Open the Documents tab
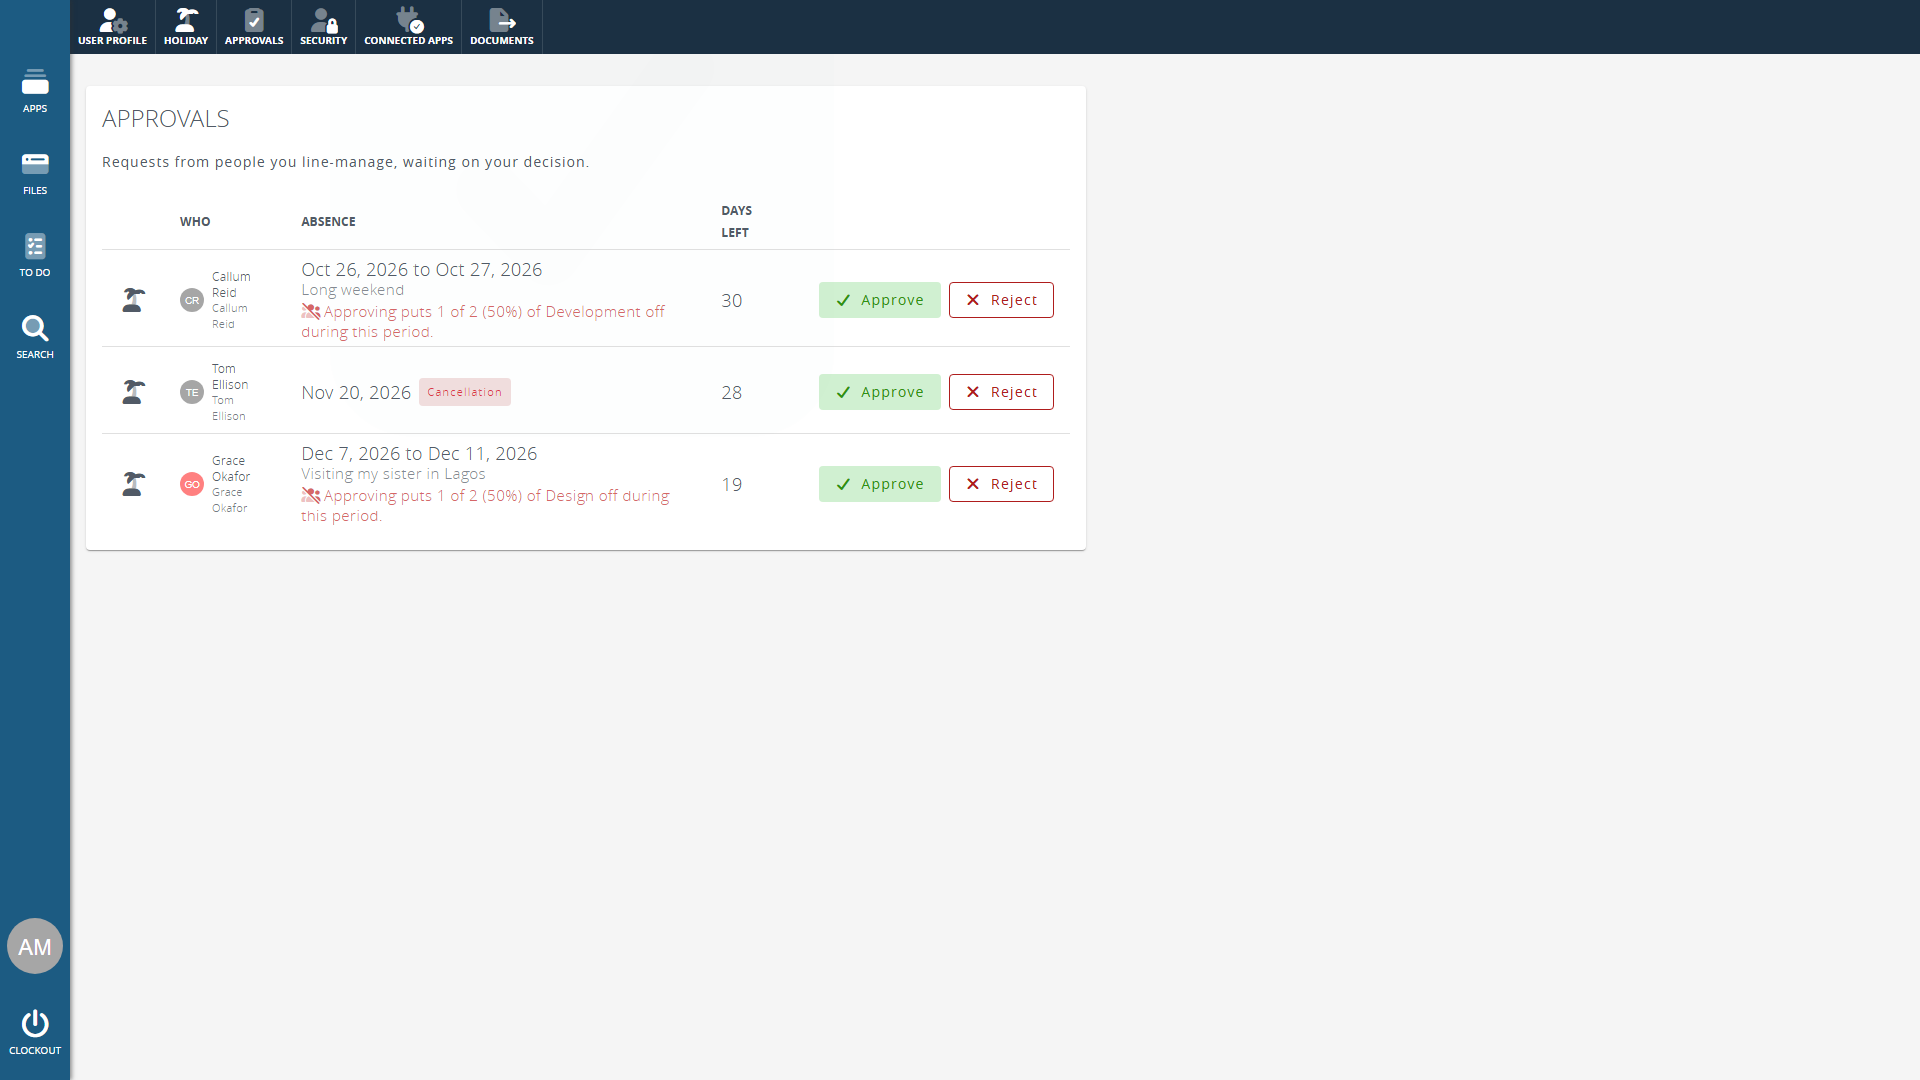 pos(502,27)
